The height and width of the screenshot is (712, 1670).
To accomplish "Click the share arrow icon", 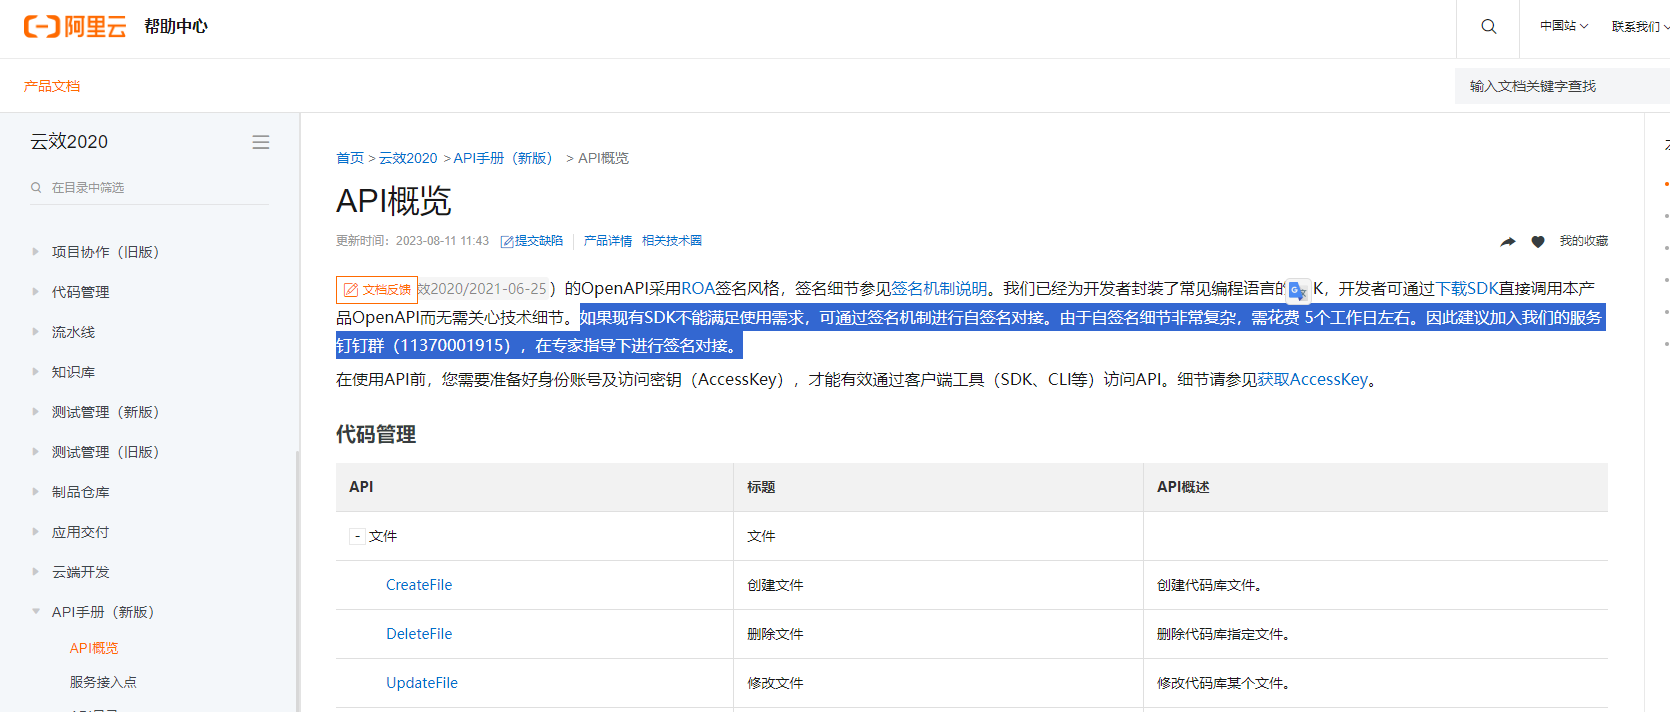I will 1508,241.
